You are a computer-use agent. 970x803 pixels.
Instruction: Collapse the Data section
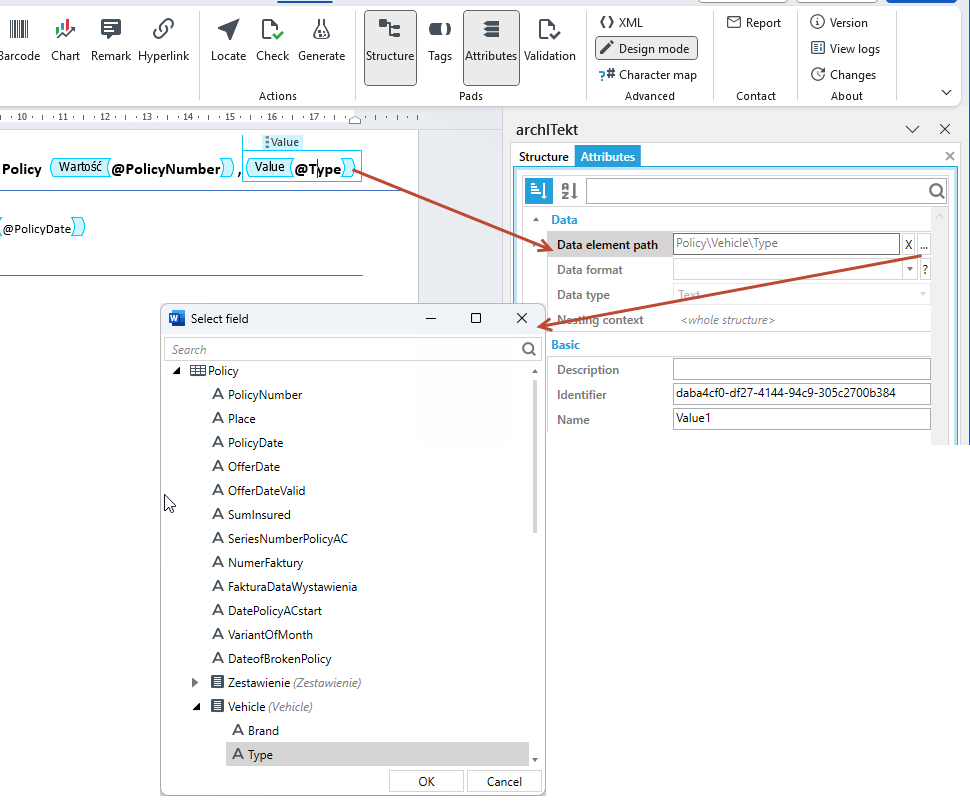[536, 220]
